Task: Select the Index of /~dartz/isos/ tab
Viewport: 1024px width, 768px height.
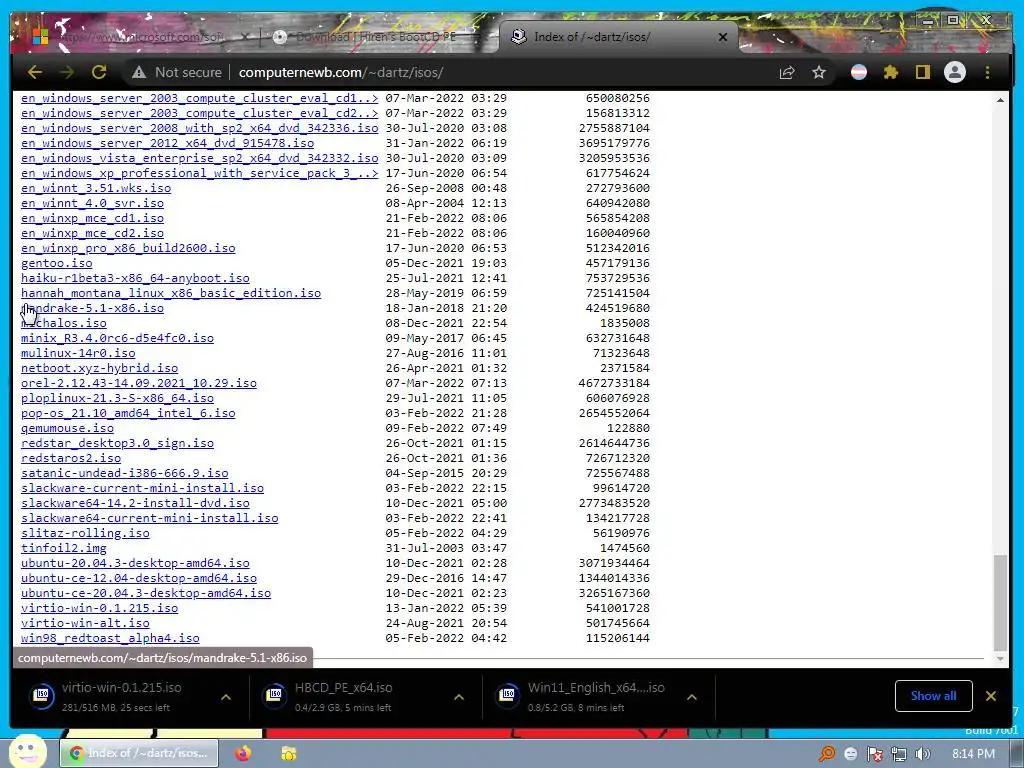Action: coord(619,37)
